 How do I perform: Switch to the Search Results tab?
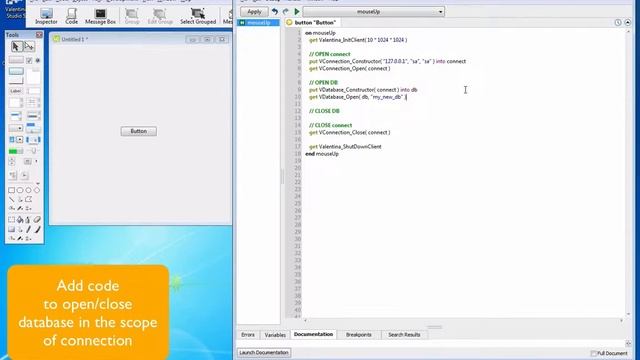(x=404, y=335)
